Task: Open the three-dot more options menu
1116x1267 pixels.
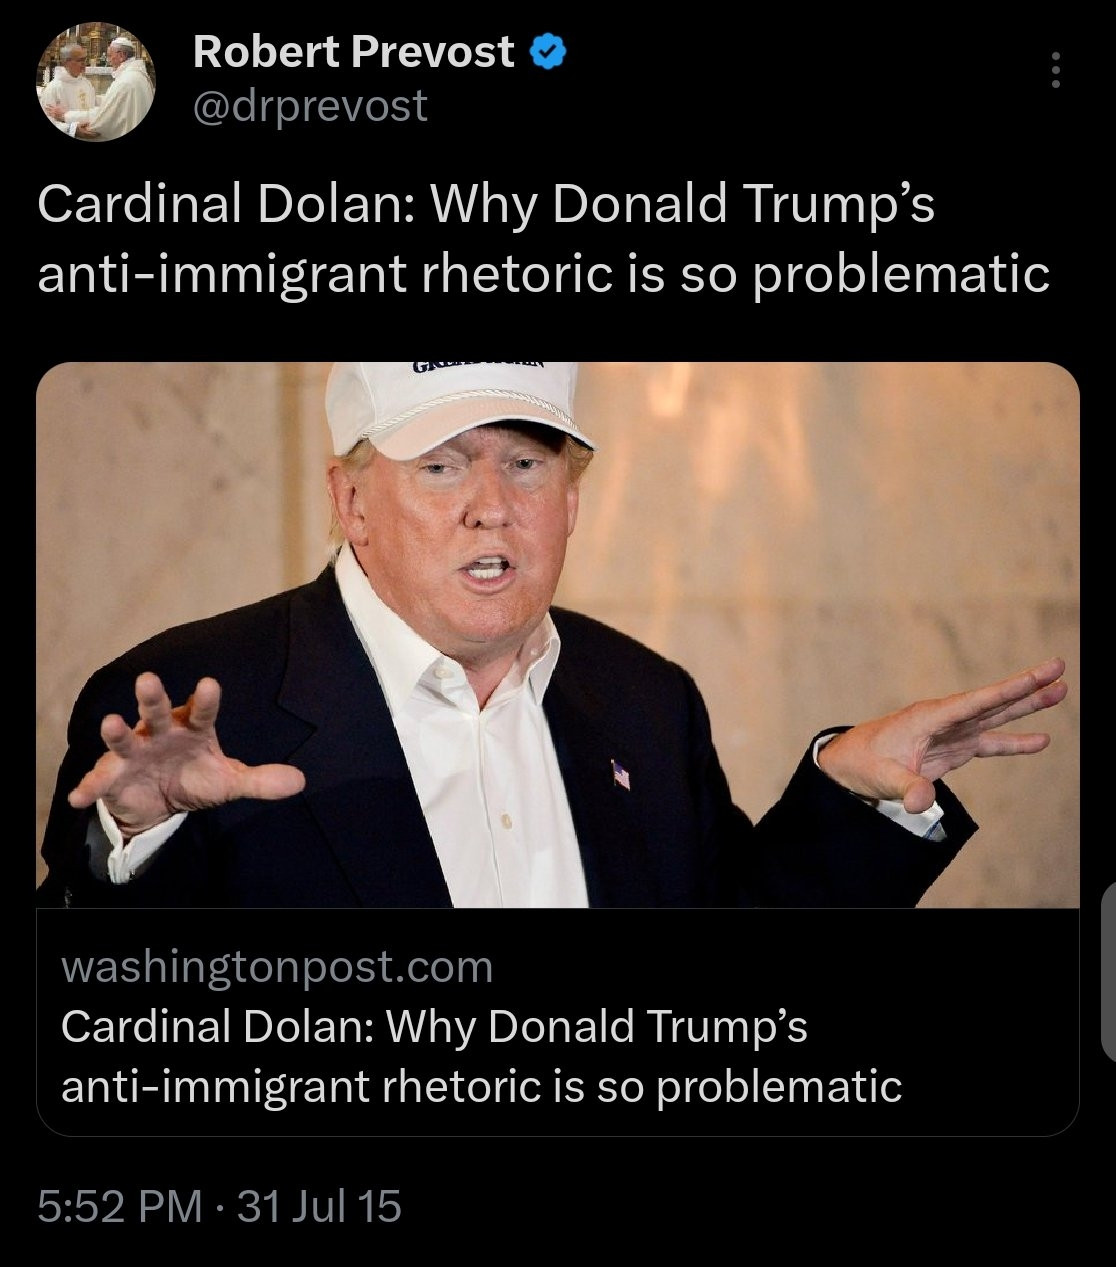Action: [x=1054, y=71]
